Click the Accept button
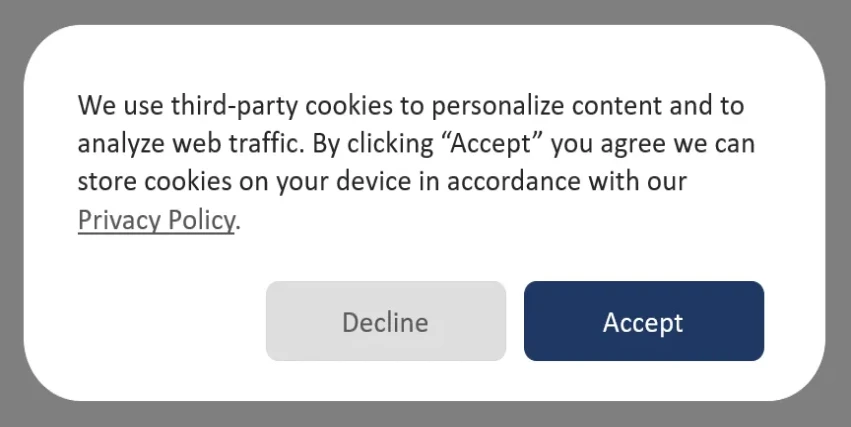This screenshot has height=427, width=851. pyautogui.click(x=643, y=321)
